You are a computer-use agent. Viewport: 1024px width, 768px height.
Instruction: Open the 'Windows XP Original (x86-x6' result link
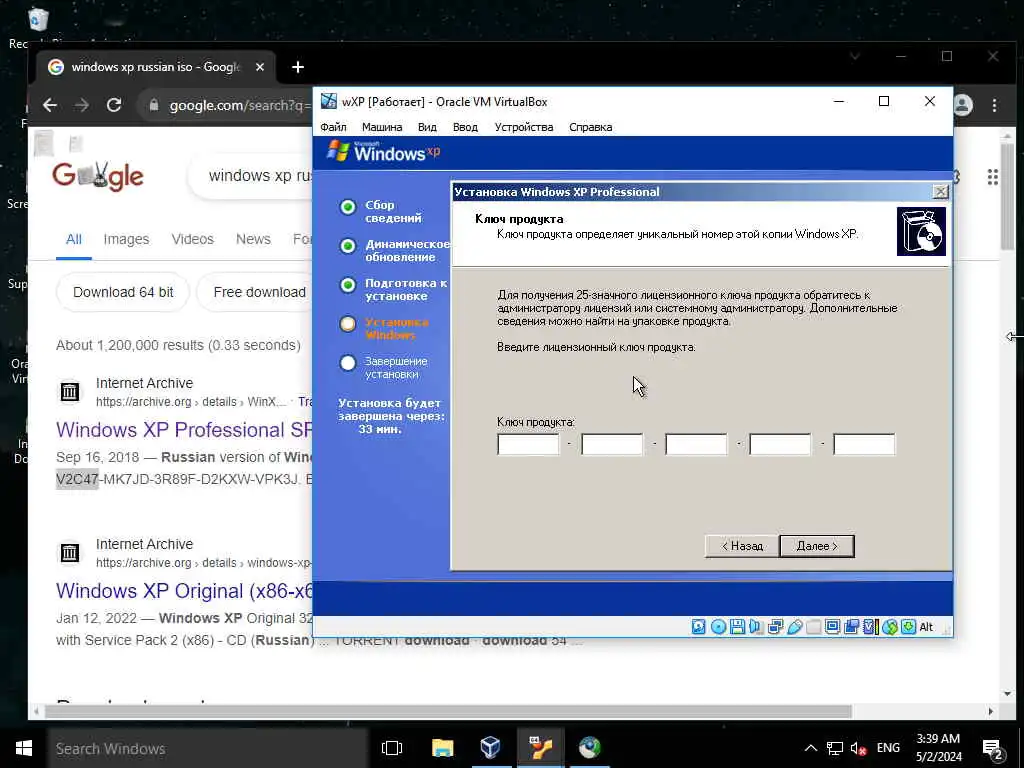[184, 590]
